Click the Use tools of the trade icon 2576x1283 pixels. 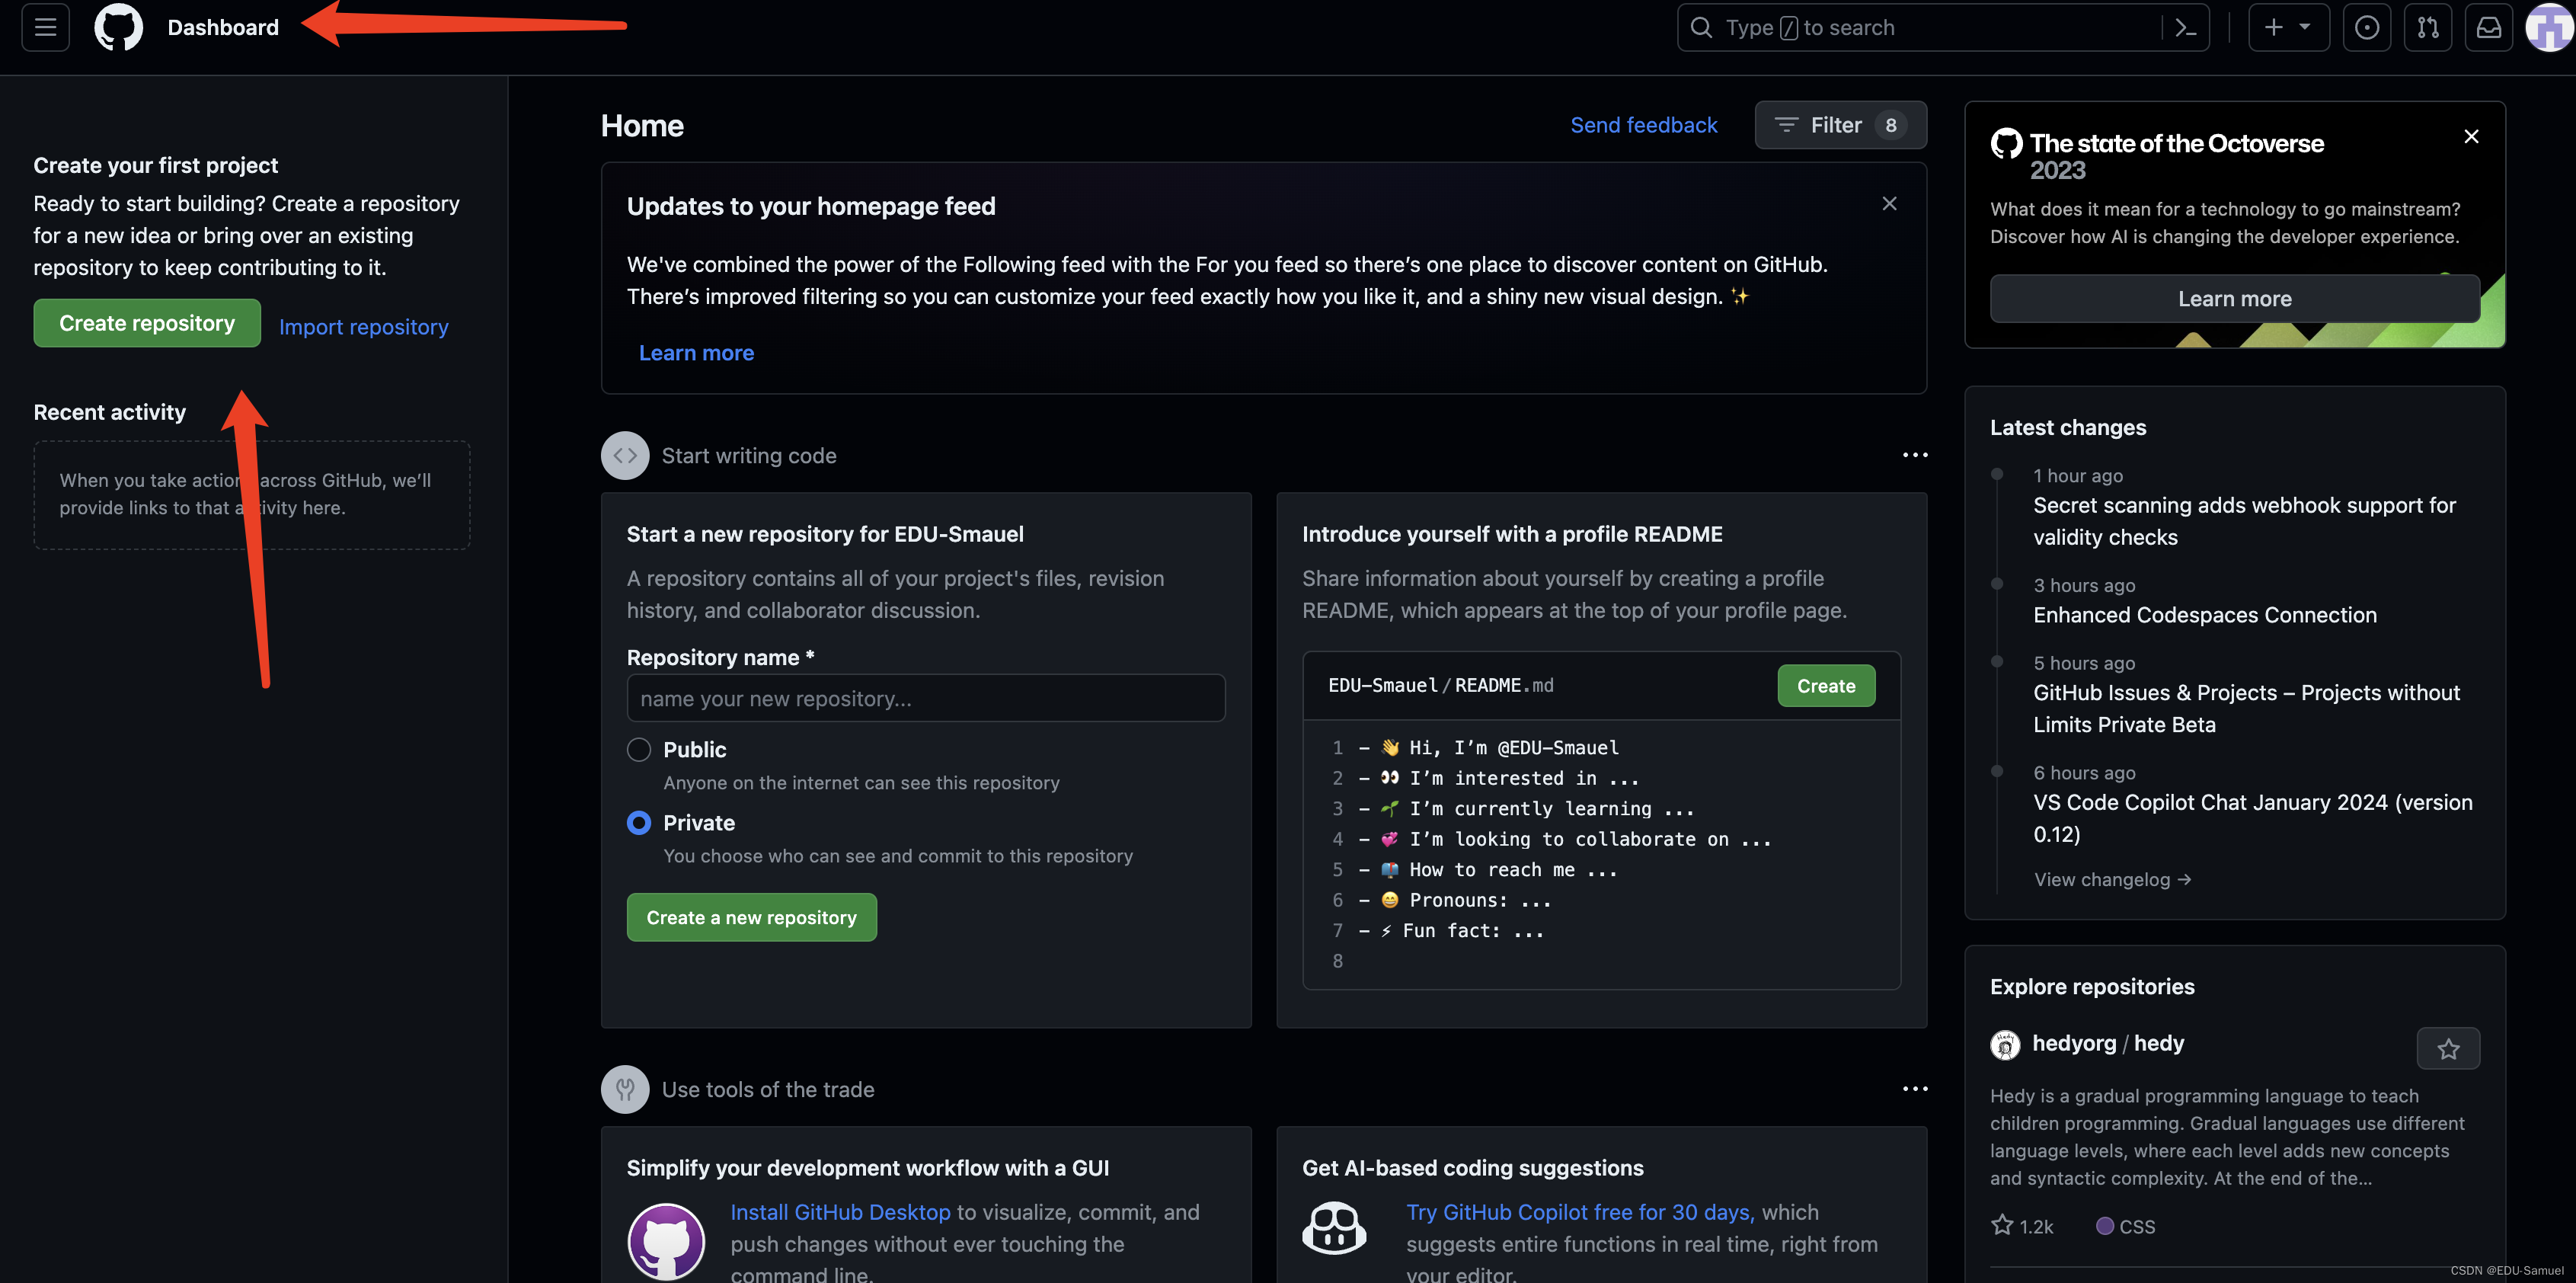625,1090
